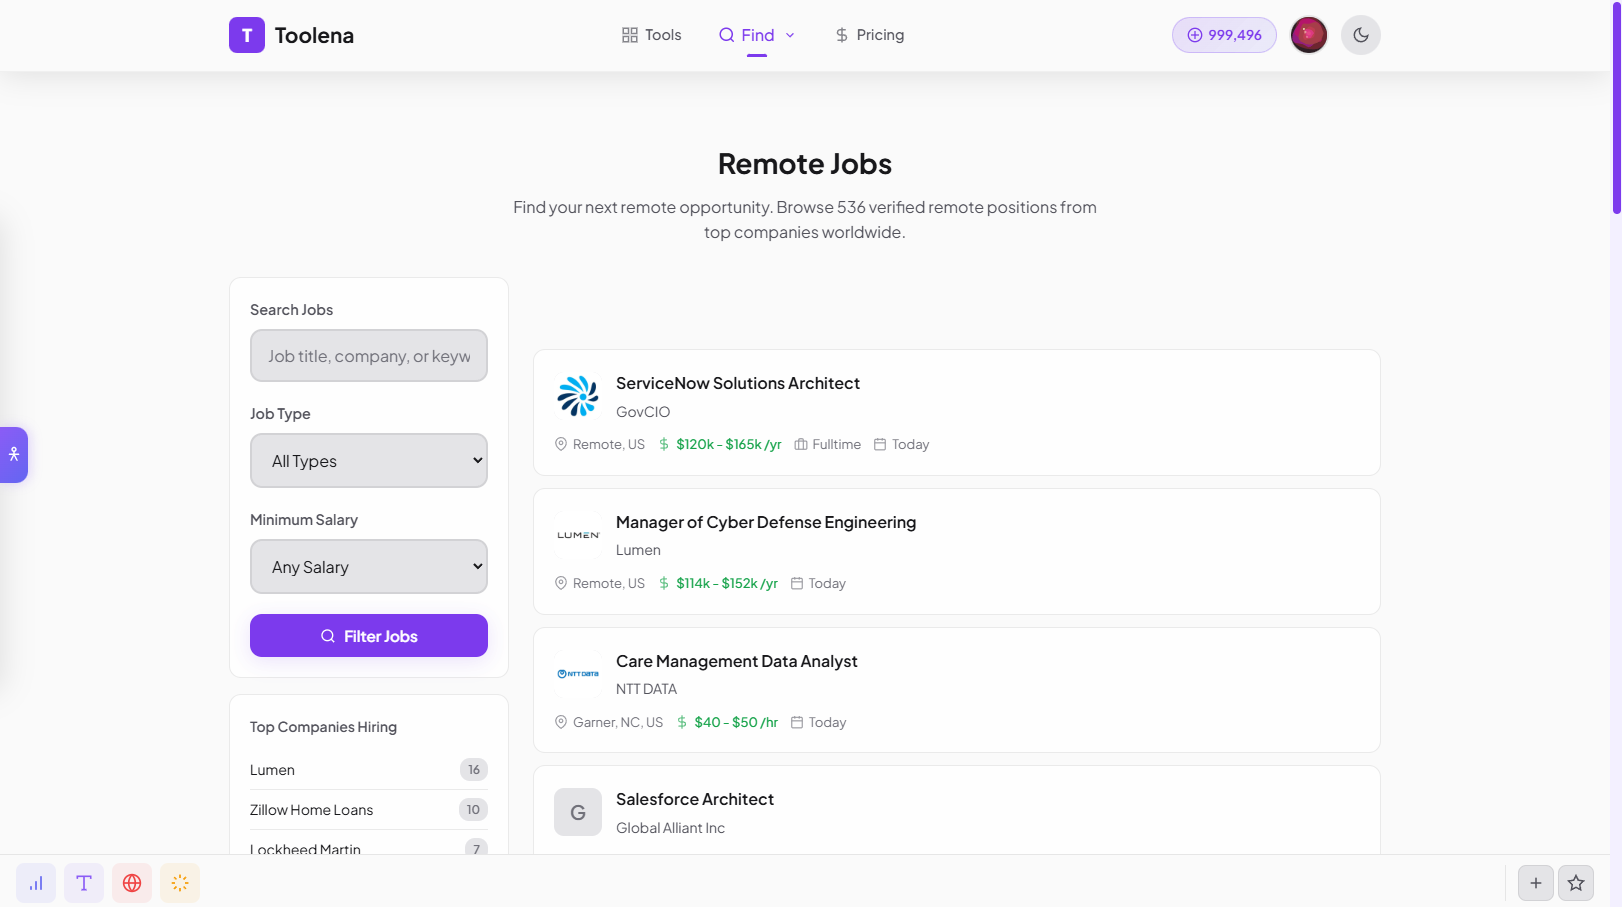Click the Fulltime tag on ServiceNow job
Viewport: 1622px width, 907px height.
(828, 444)
